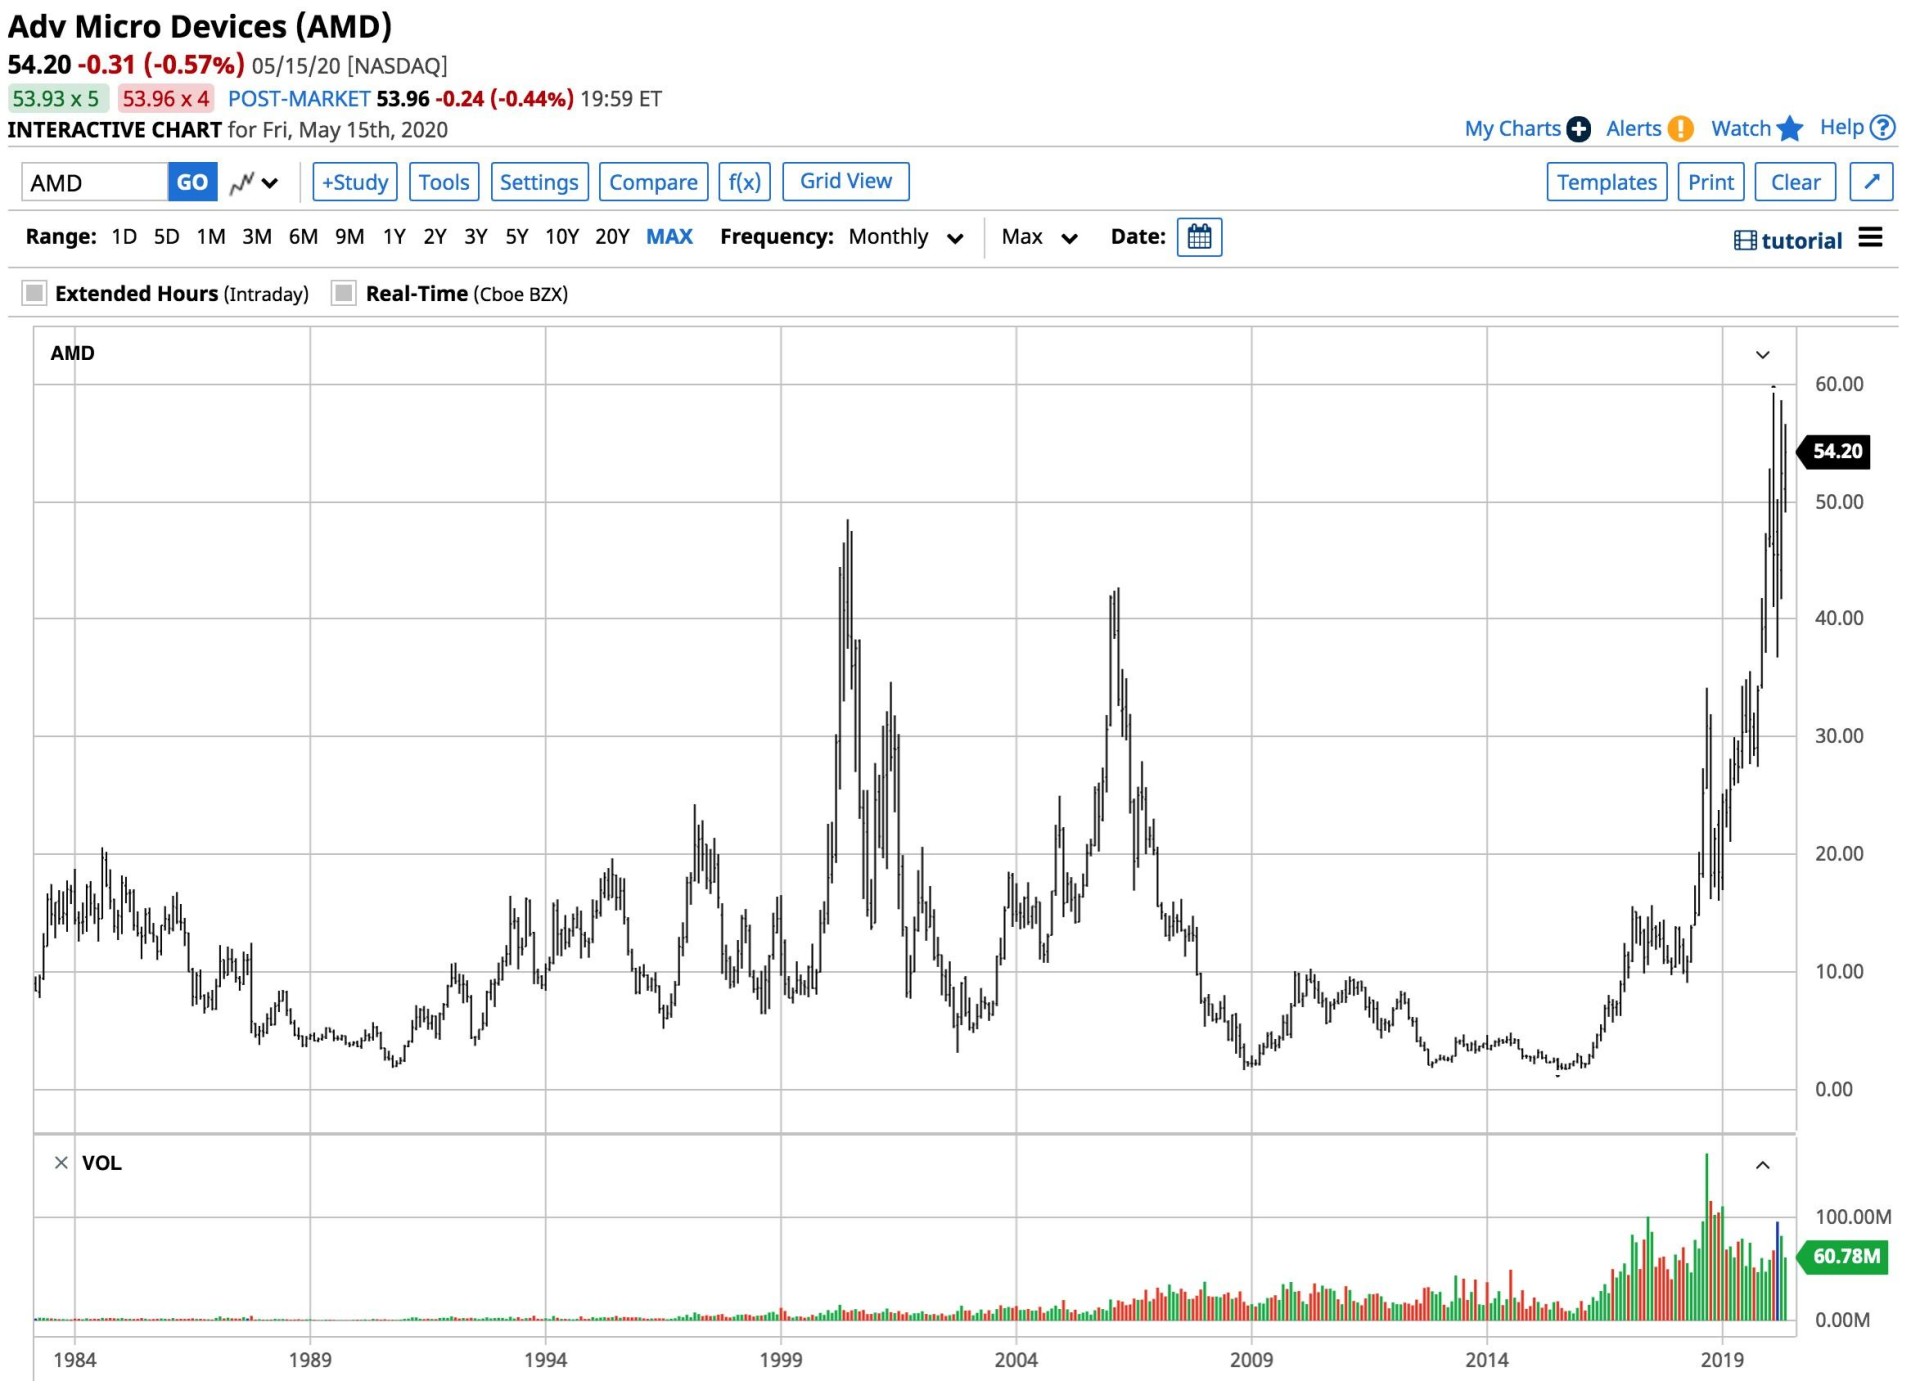This screenshot has width=1920, height=1399.
Task: Clear the chart
Action: pyautogui.click(x=1795, y=182)
